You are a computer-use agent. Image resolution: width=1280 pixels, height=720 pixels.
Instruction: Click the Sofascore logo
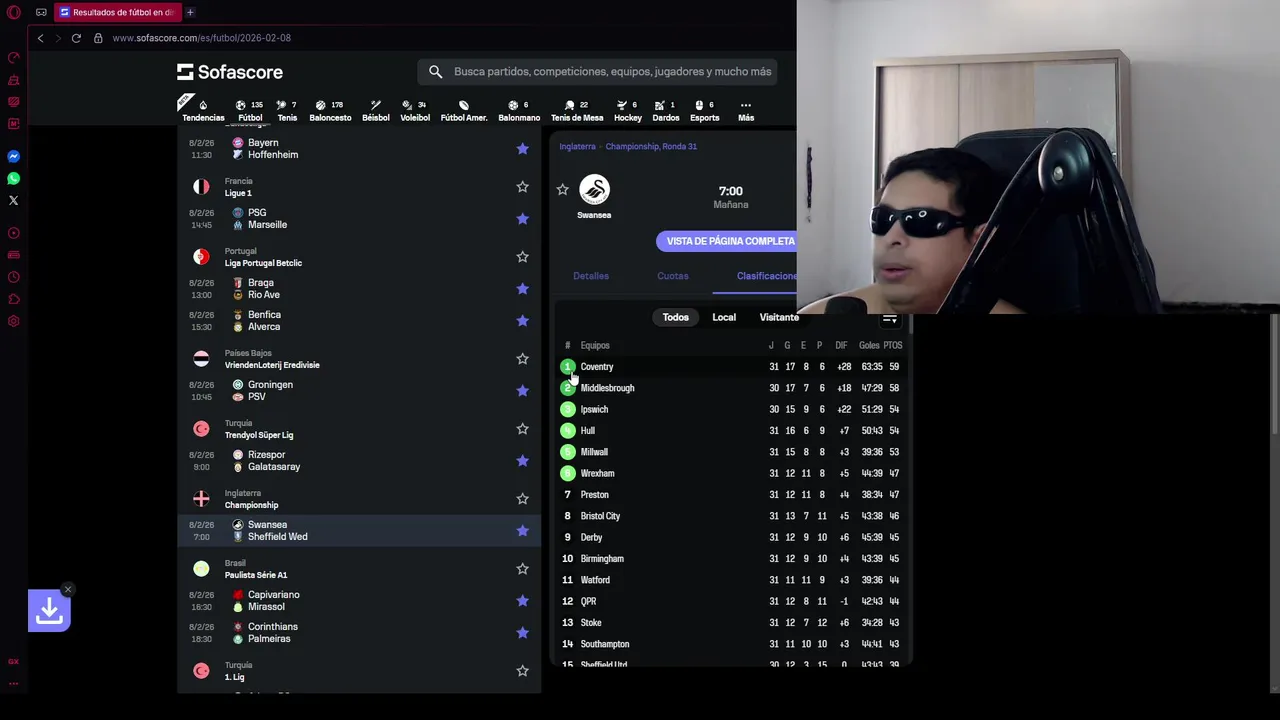coord(230,72)
